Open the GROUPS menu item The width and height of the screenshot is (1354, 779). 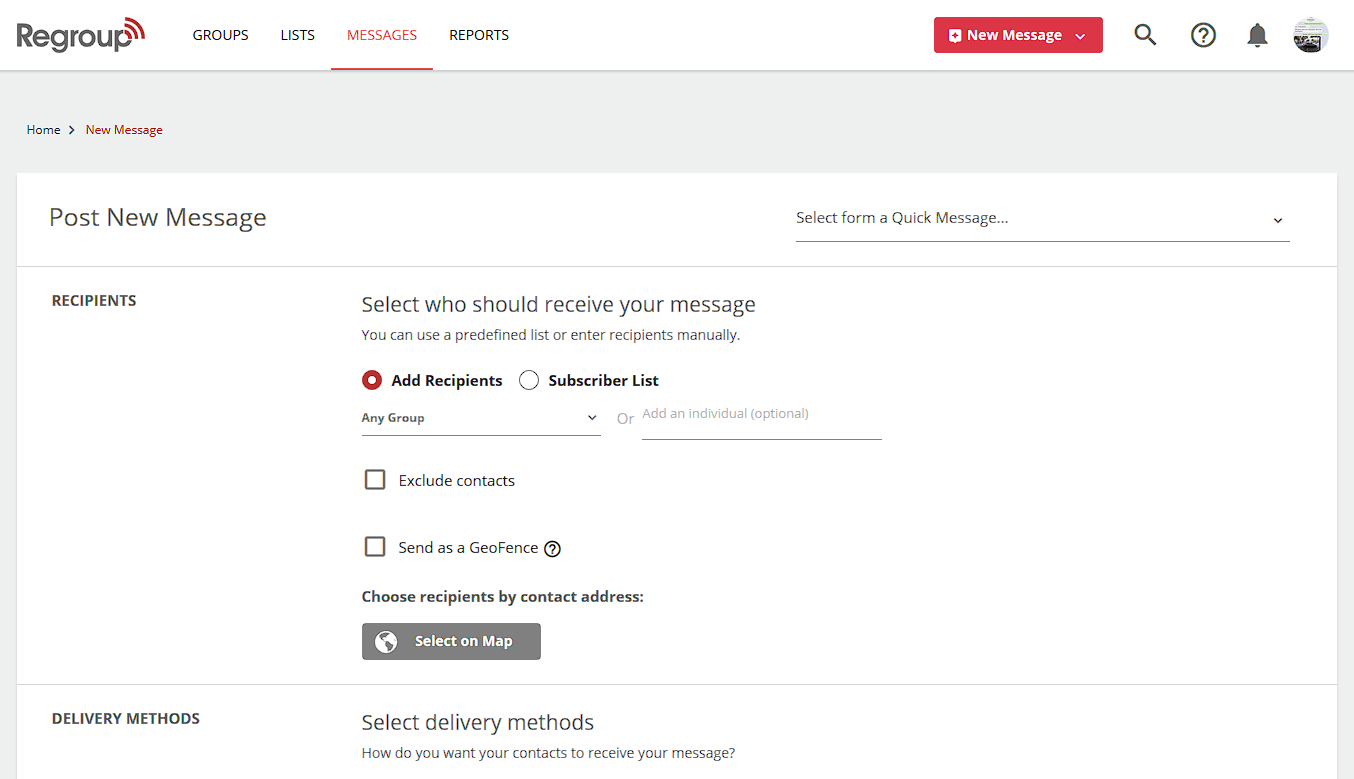pyautogui.click(x=220, y=34)
